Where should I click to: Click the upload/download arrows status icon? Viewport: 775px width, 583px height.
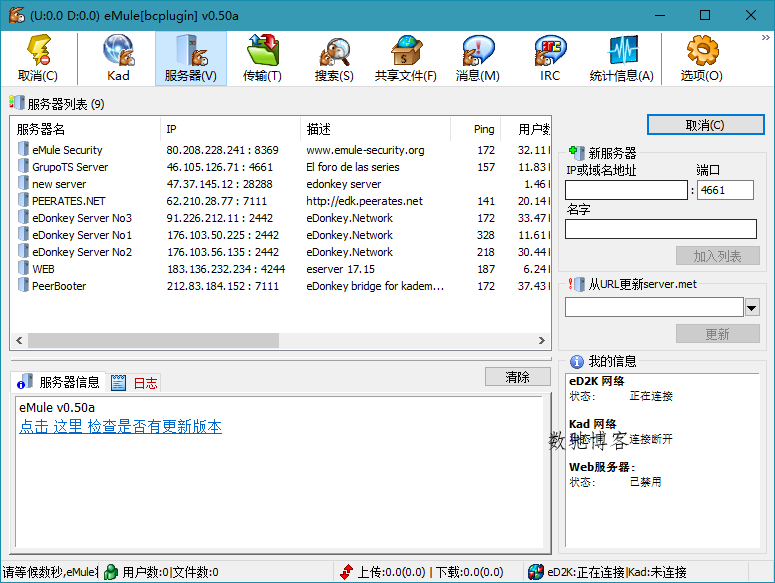coord(347,572)
